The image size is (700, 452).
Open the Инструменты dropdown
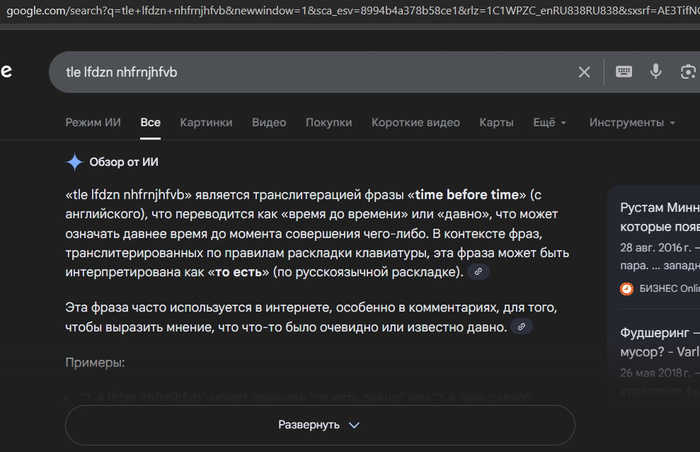point(632,122)
